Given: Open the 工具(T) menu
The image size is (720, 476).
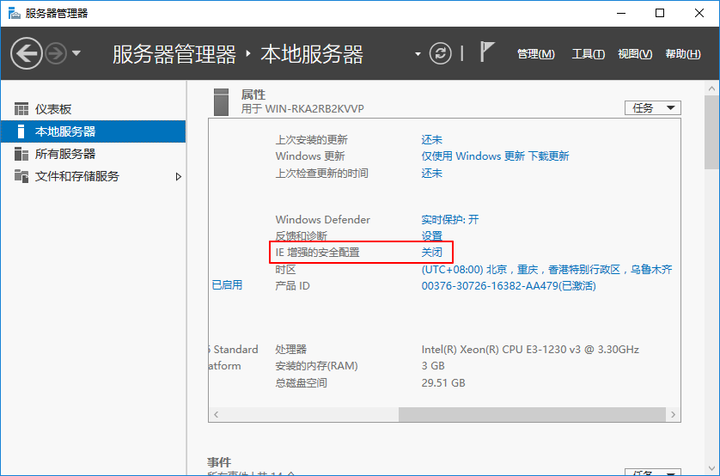Looking at the screenshot, I should [x=588, y=54].
